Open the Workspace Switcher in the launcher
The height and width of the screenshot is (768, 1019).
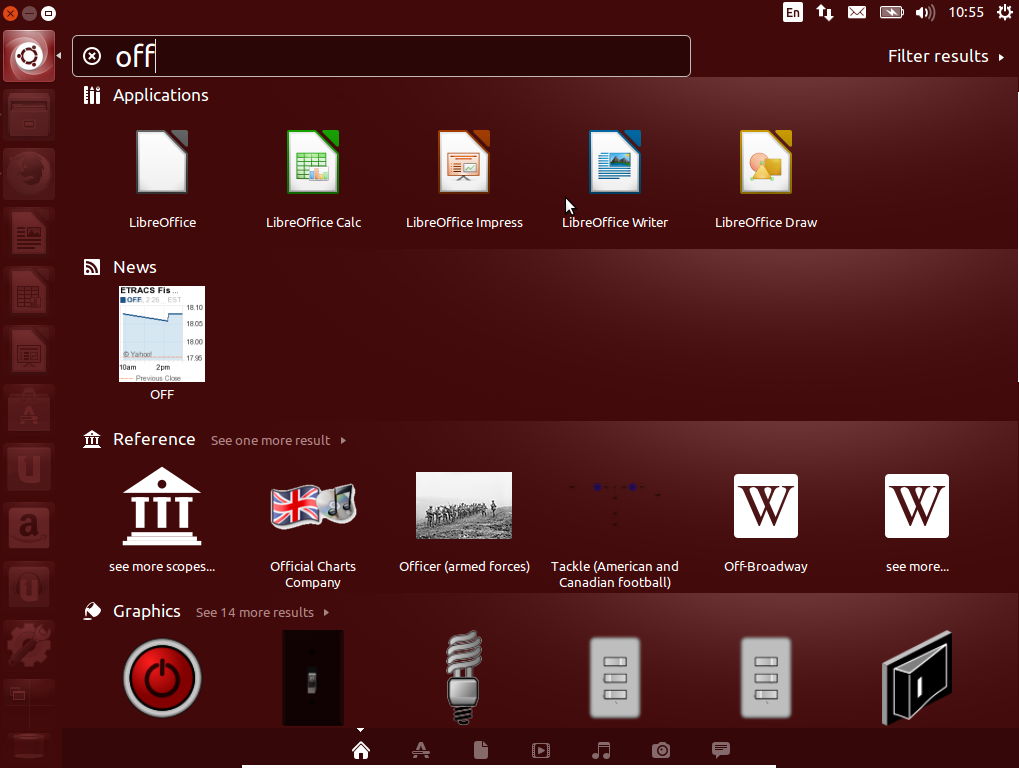[x=29, y=704]
